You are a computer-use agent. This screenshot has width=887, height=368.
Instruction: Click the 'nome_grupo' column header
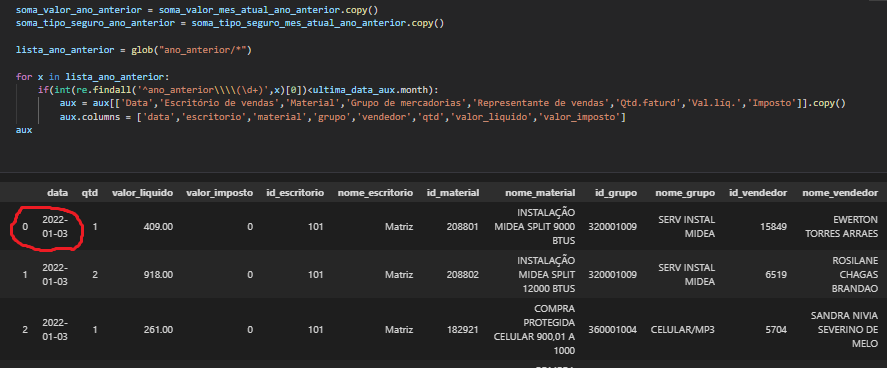coord(685,193)
